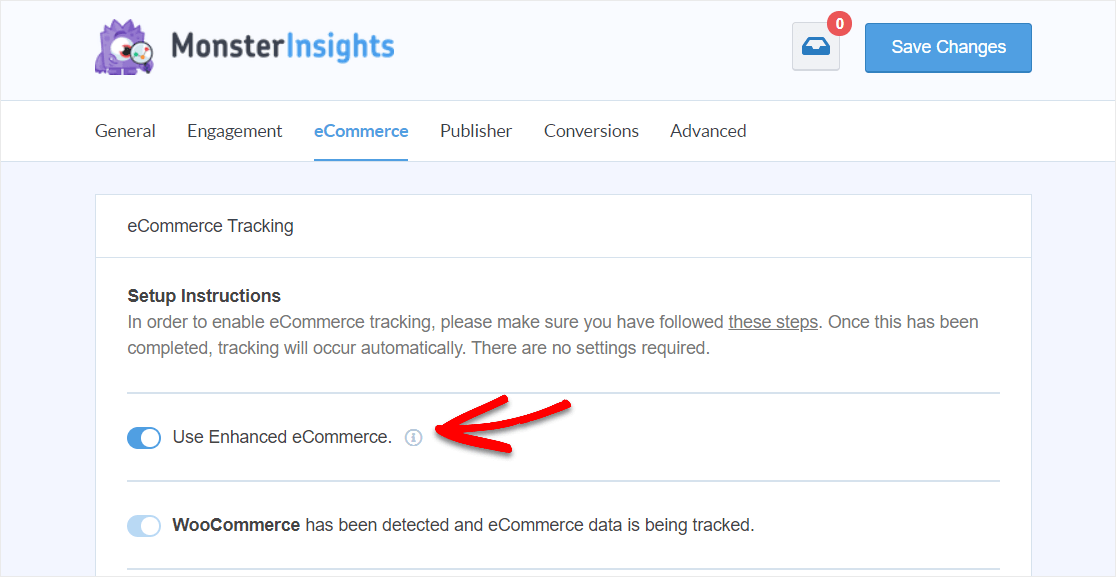Follow the "these steps" link
This screenshot has height=577, width=1116.
tap(773, 322)
